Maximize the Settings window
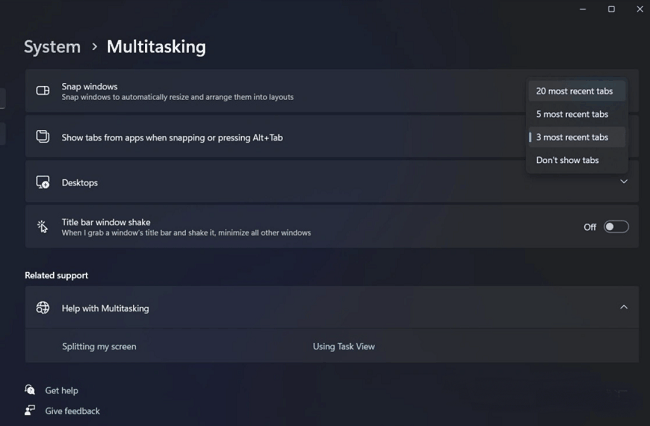The height and width of the screenshot is (426, 650). pyautogui.click(x=611, y=9)
